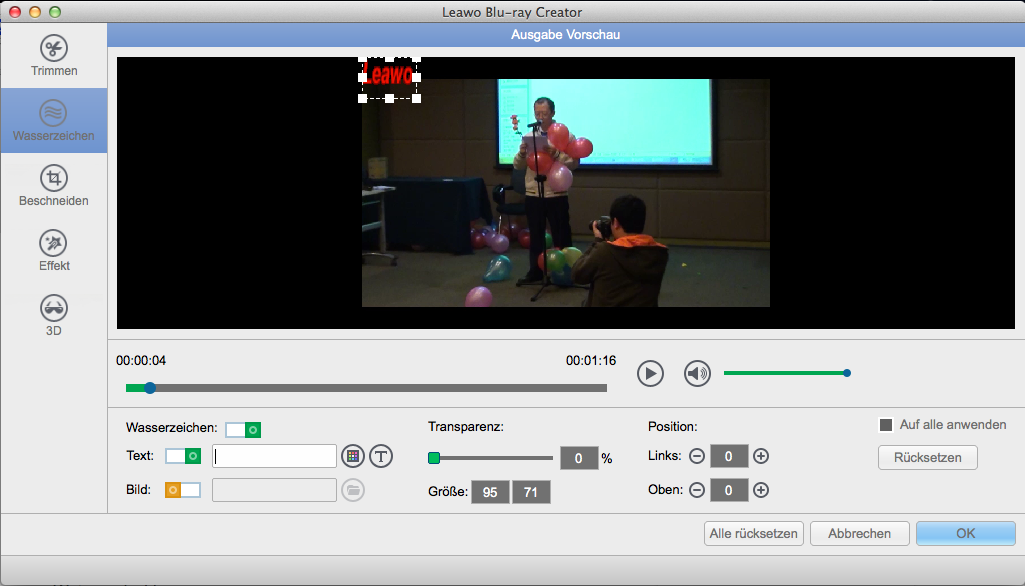Click the play button

click(650, 373)
